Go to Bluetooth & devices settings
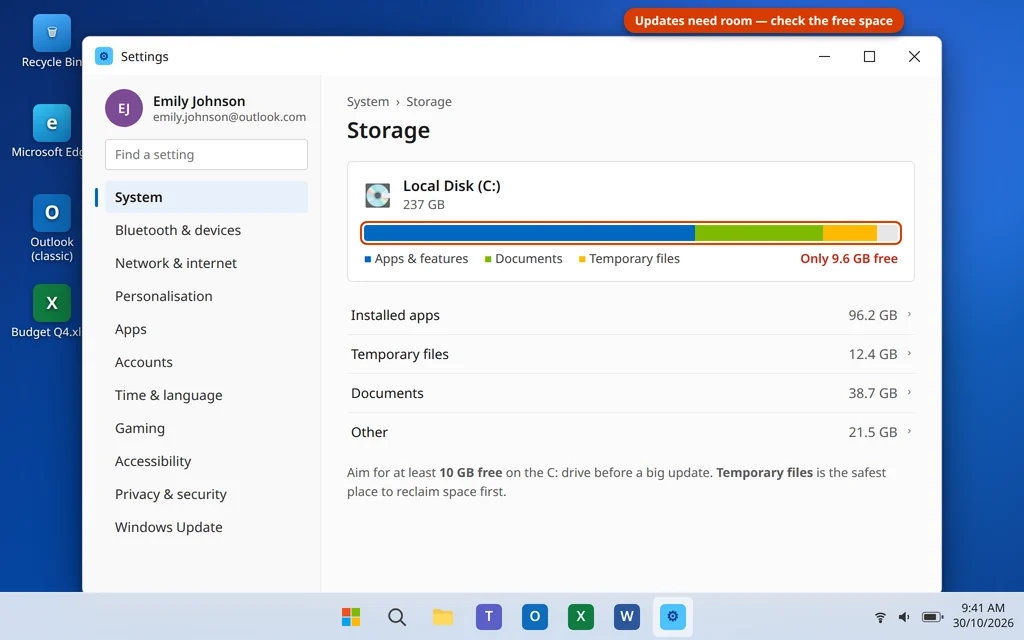 pyautogui.click(x=206, y=230)
